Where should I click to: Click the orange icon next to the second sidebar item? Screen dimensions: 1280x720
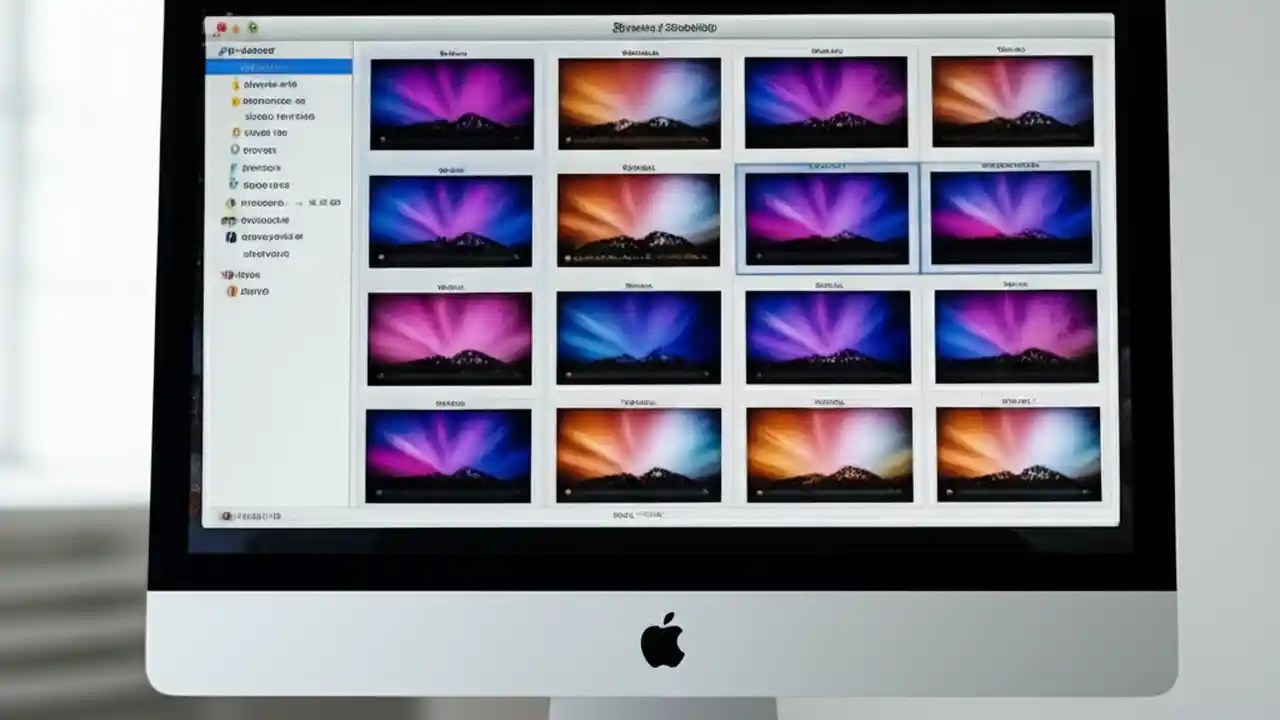234,101
